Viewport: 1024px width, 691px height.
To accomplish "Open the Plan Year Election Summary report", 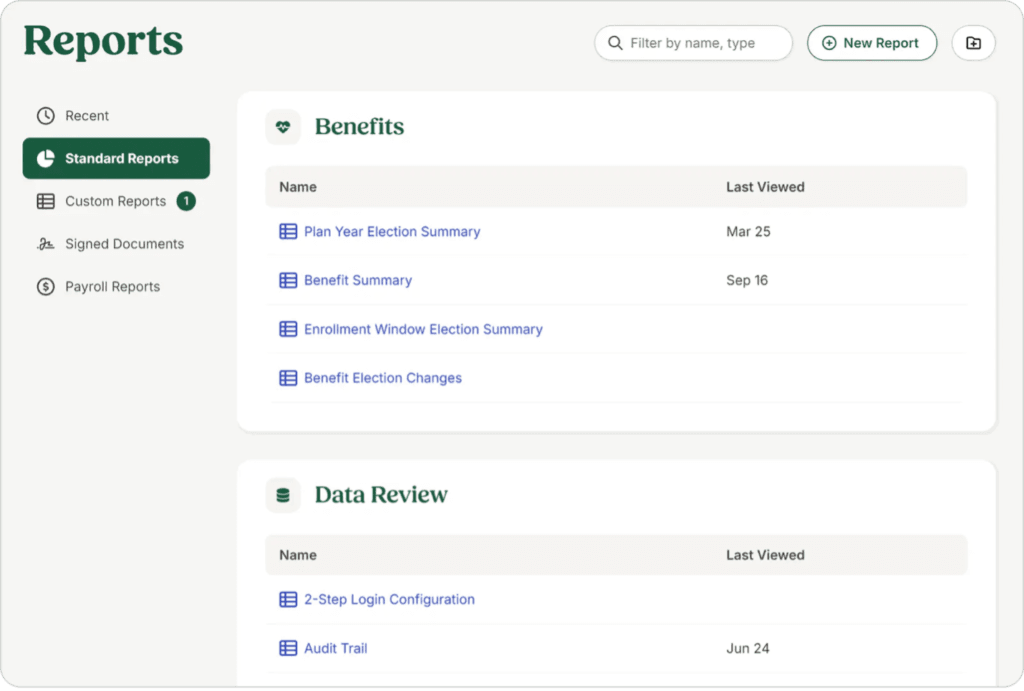I will click(x=392, y=231).
